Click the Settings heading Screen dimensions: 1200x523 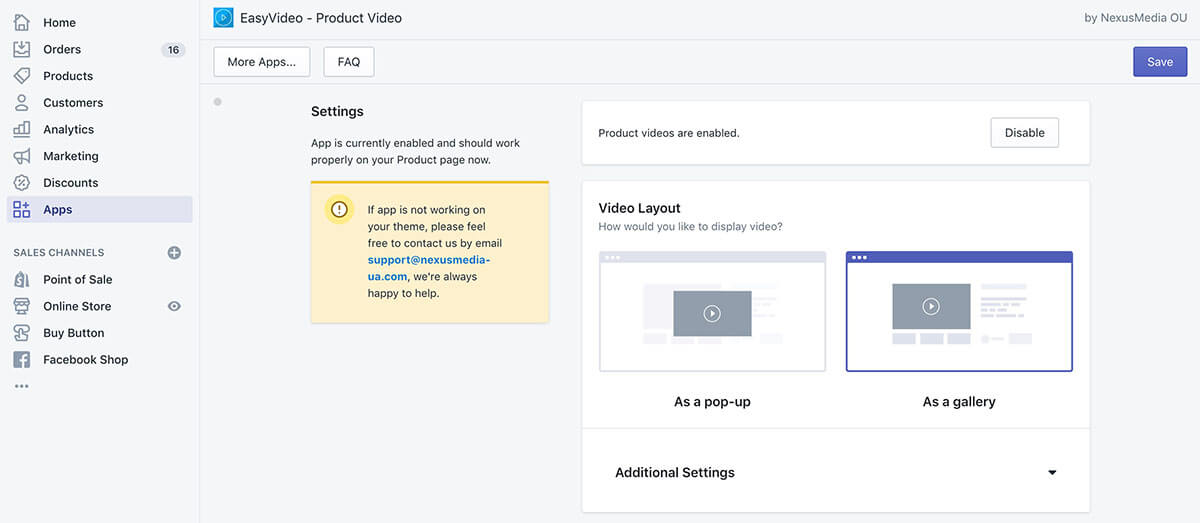[337, 112]
